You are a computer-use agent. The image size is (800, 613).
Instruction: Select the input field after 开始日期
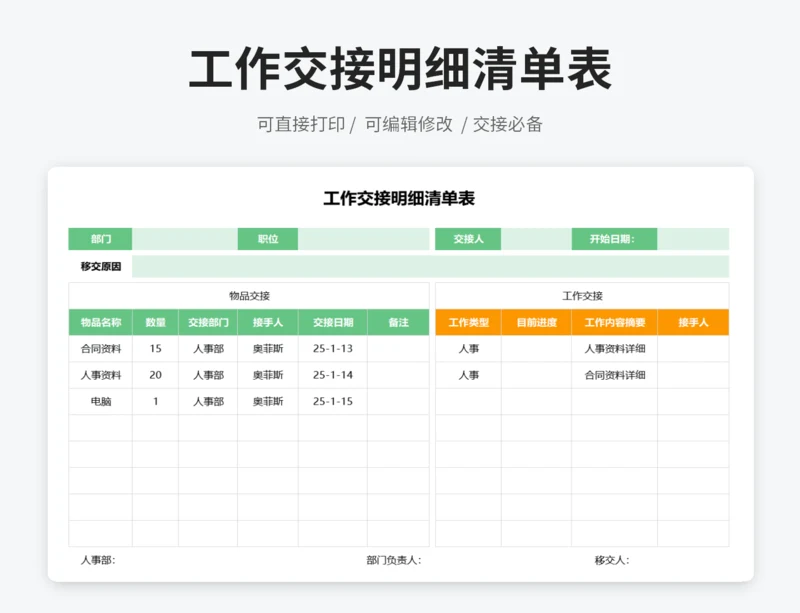point(692,239)
